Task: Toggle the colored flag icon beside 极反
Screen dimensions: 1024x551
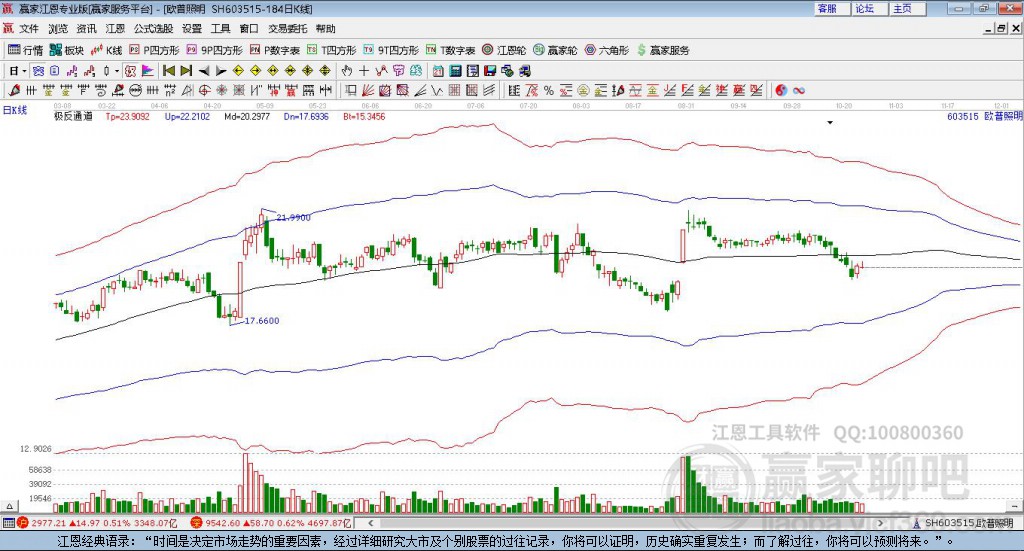Action: click(148, 71)
